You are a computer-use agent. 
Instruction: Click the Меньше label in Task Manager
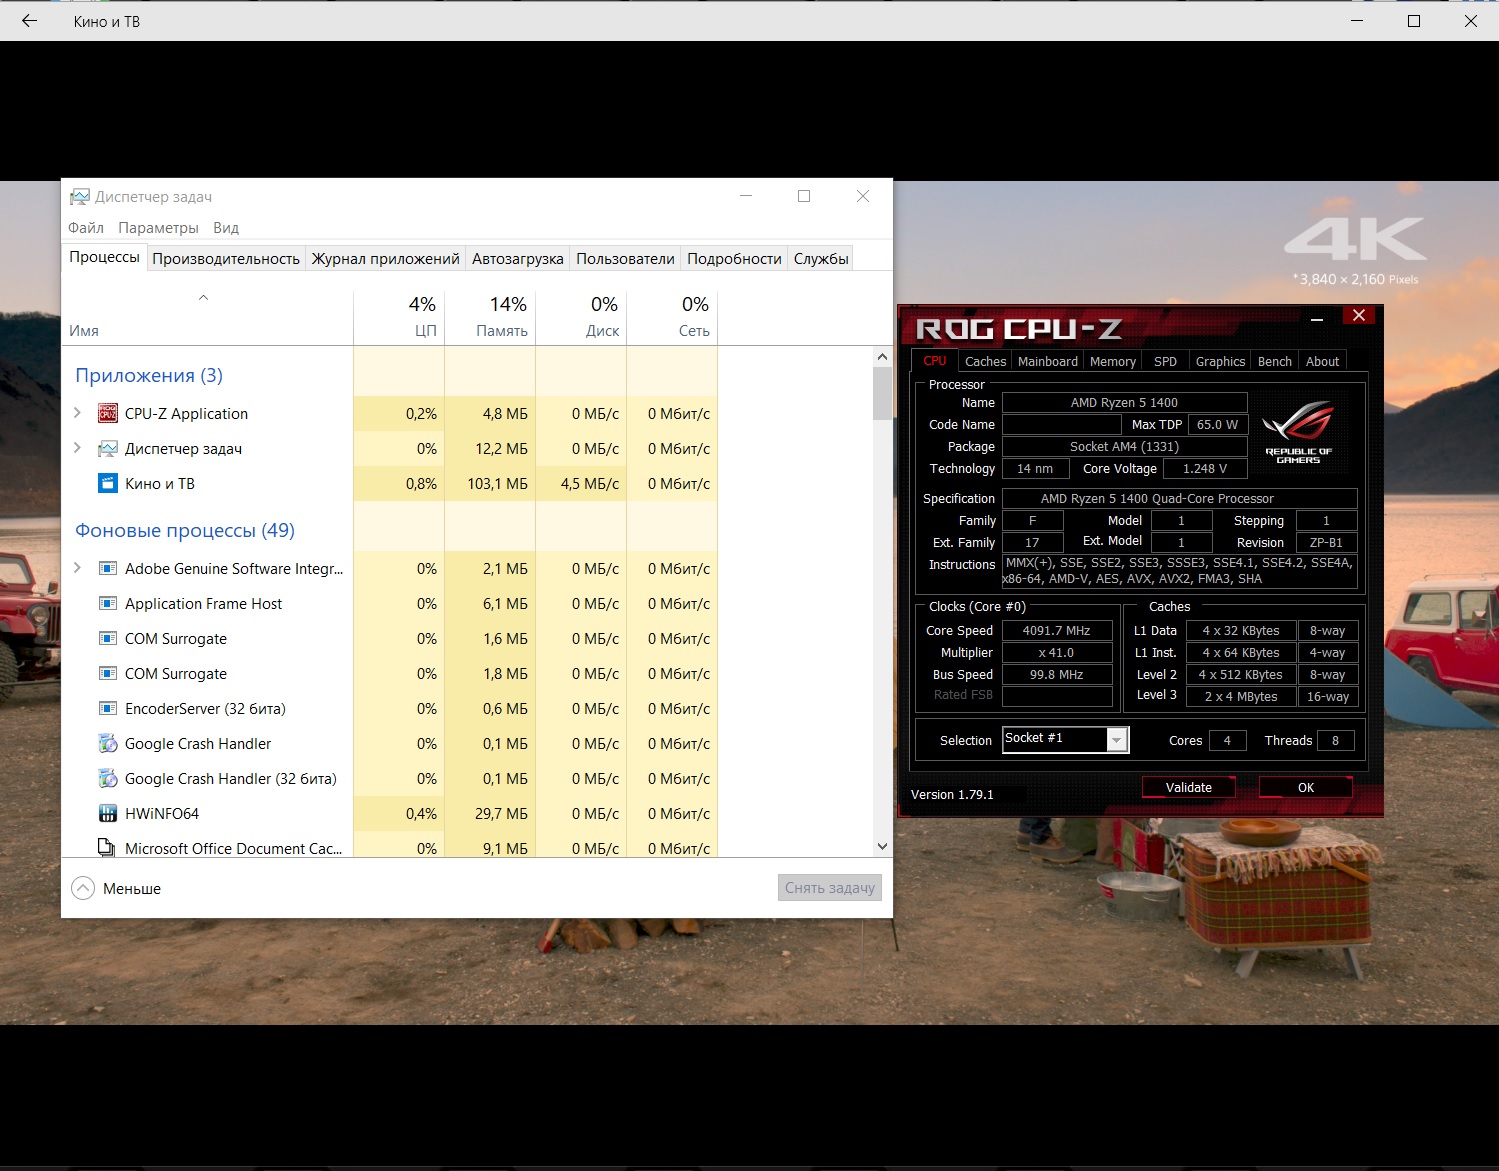132,888
